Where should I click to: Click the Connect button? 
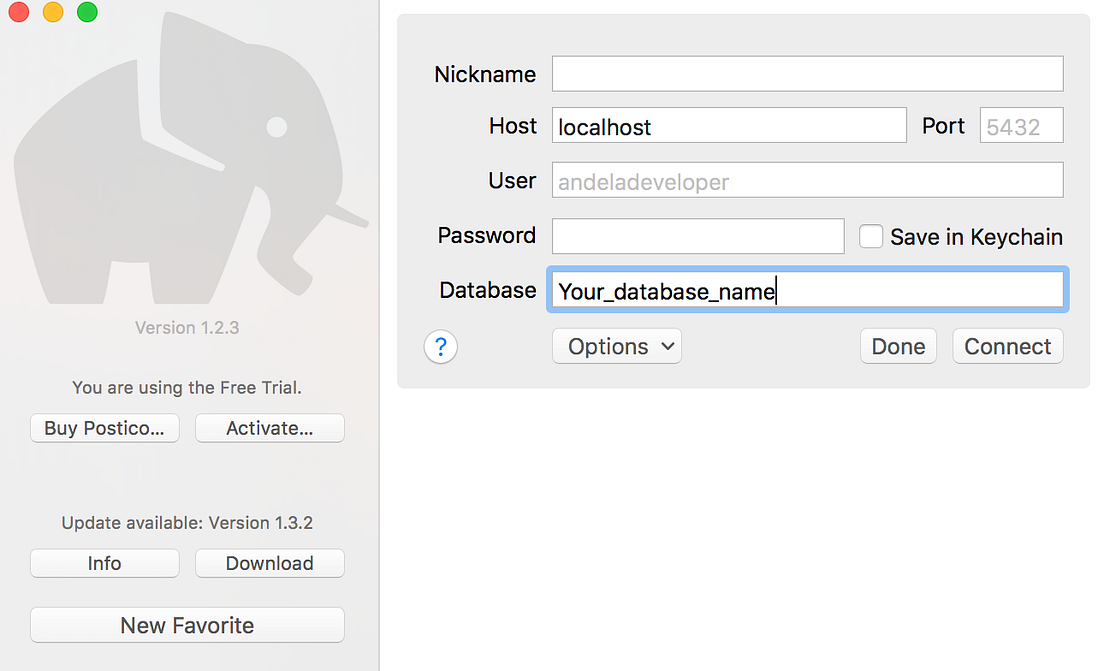click(1007, 346)
